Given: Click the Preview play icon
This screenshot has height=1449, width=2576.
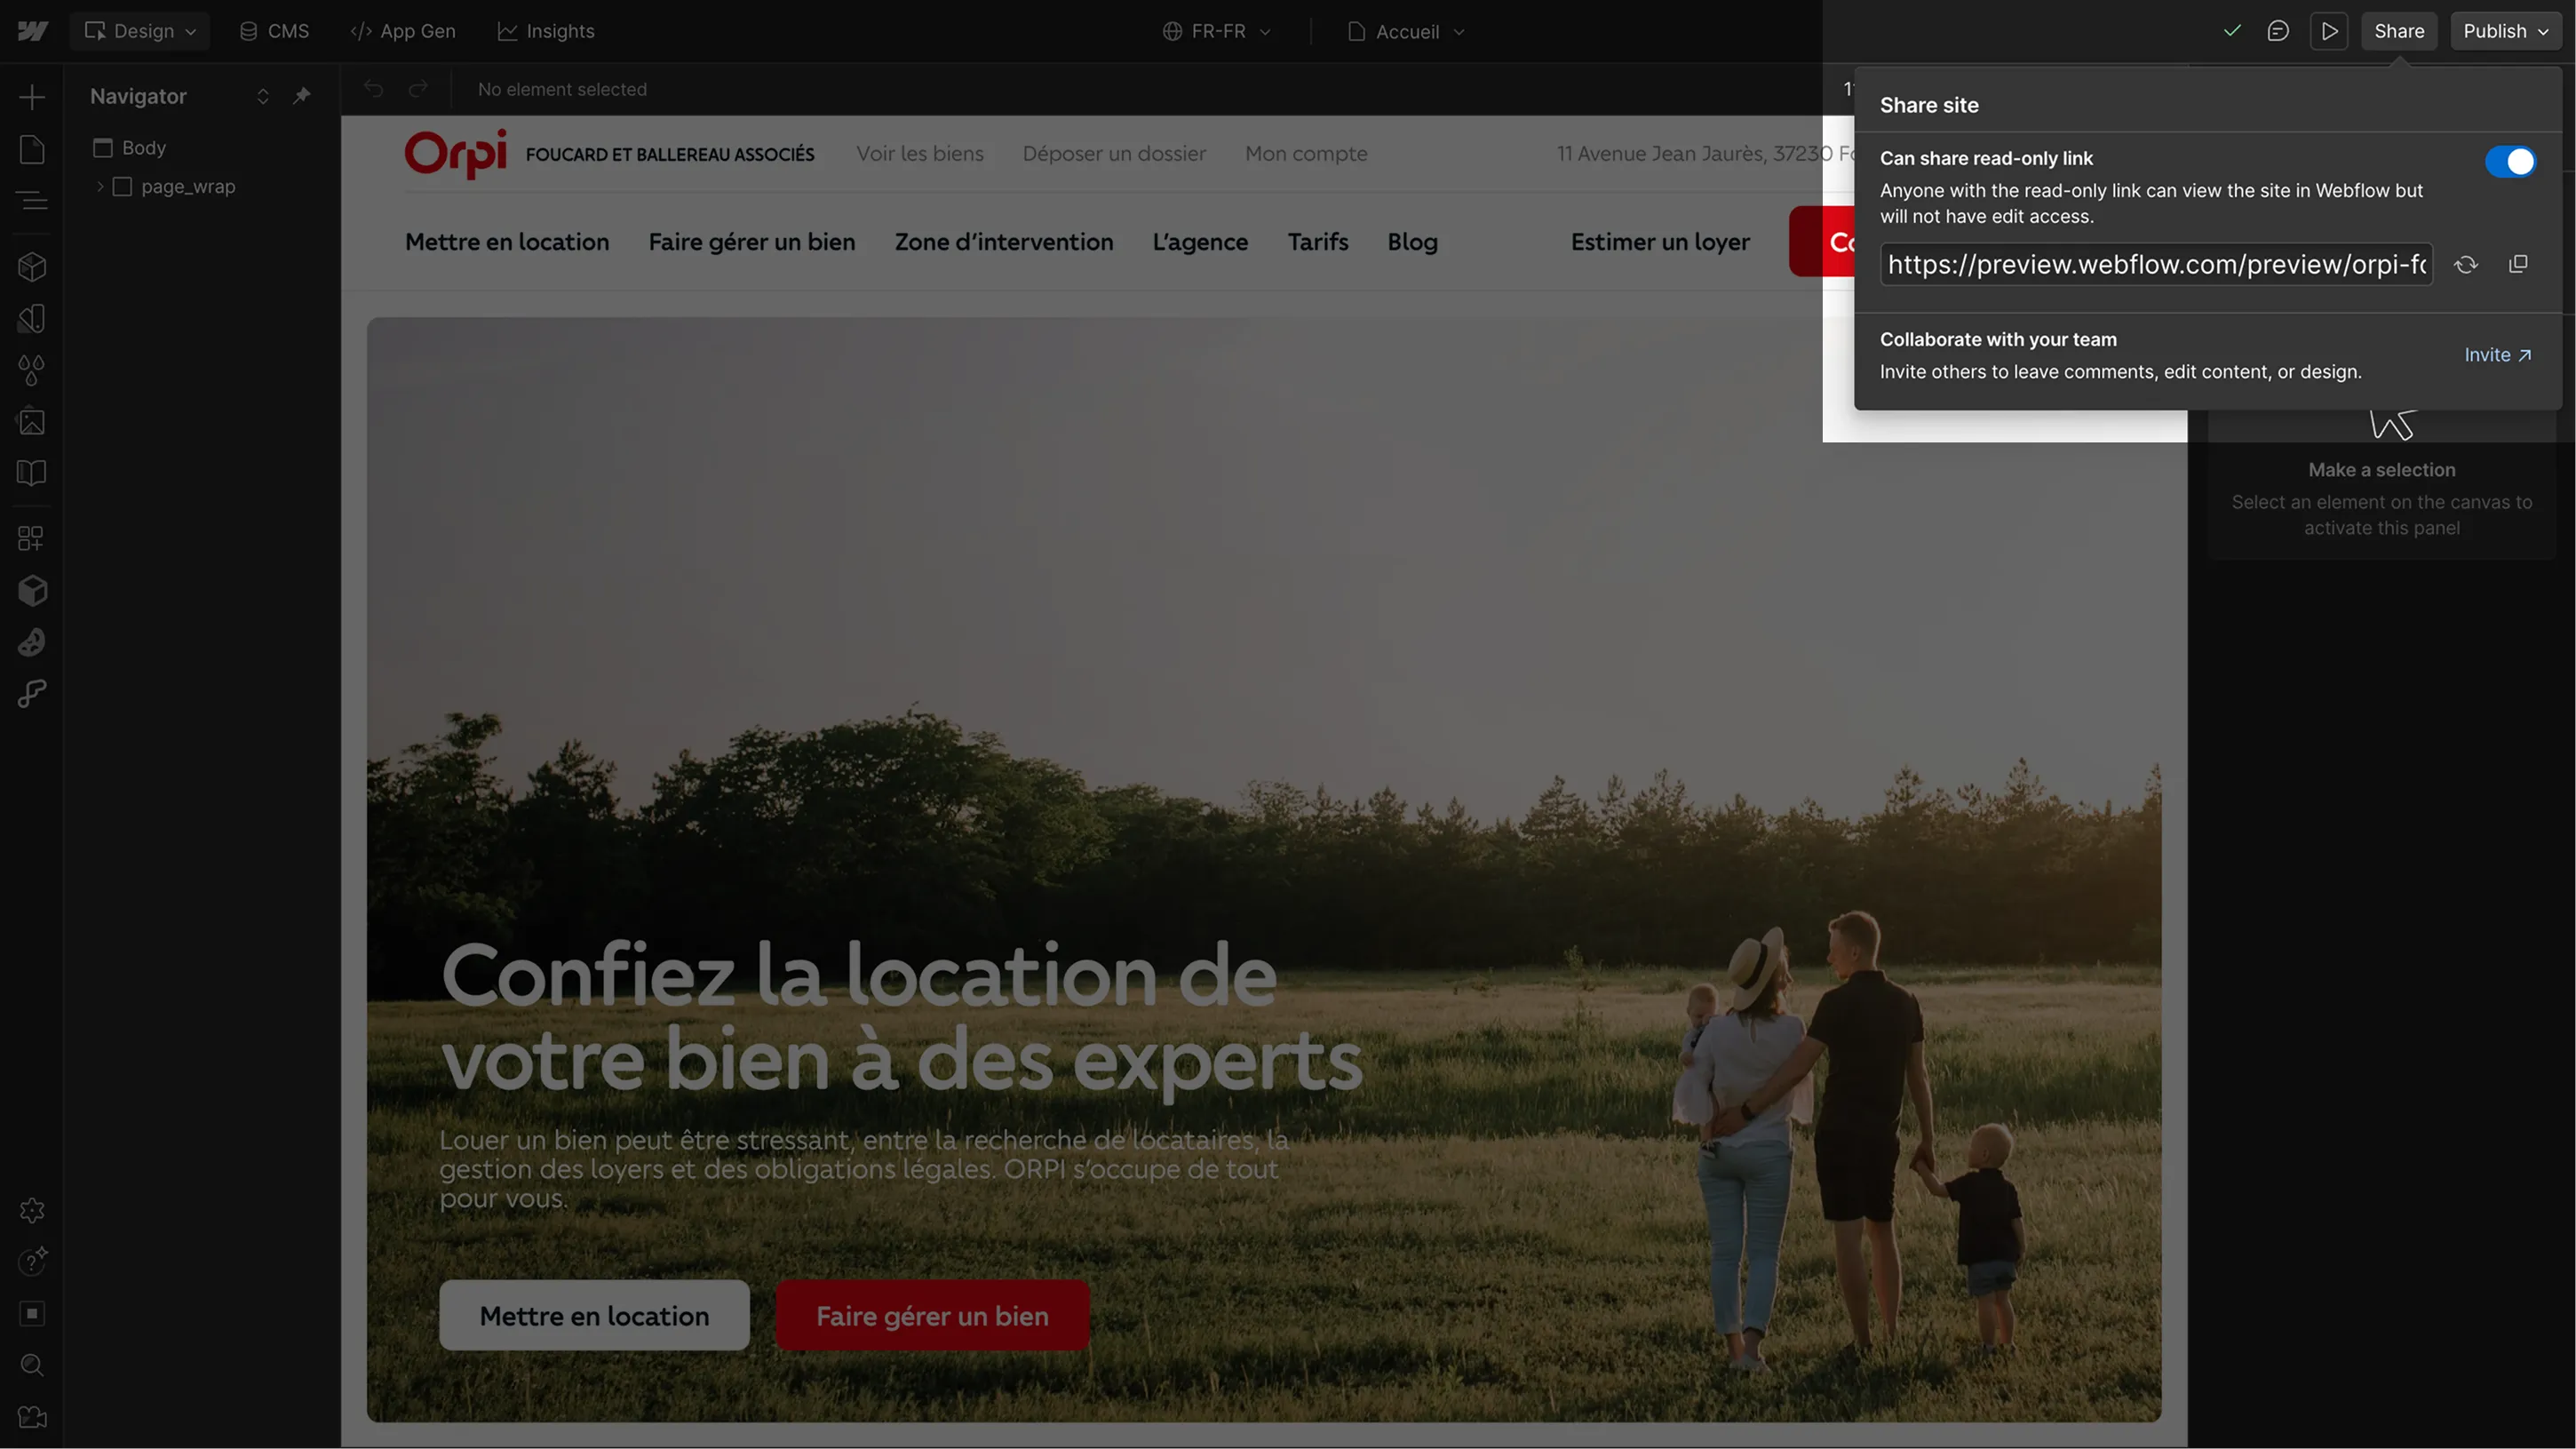Looking at the screenshot, I should pos(2329,31).
